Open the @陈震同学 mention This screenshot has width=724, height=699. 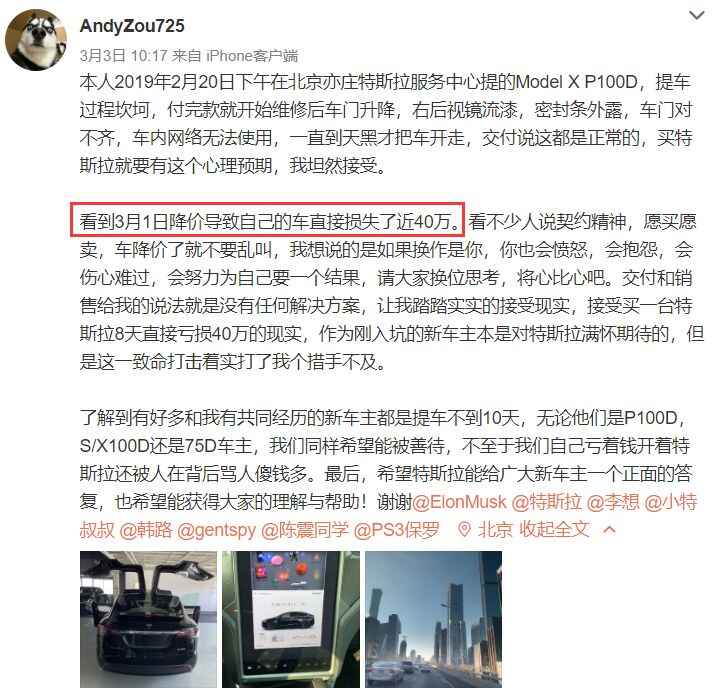pos(305,530)
